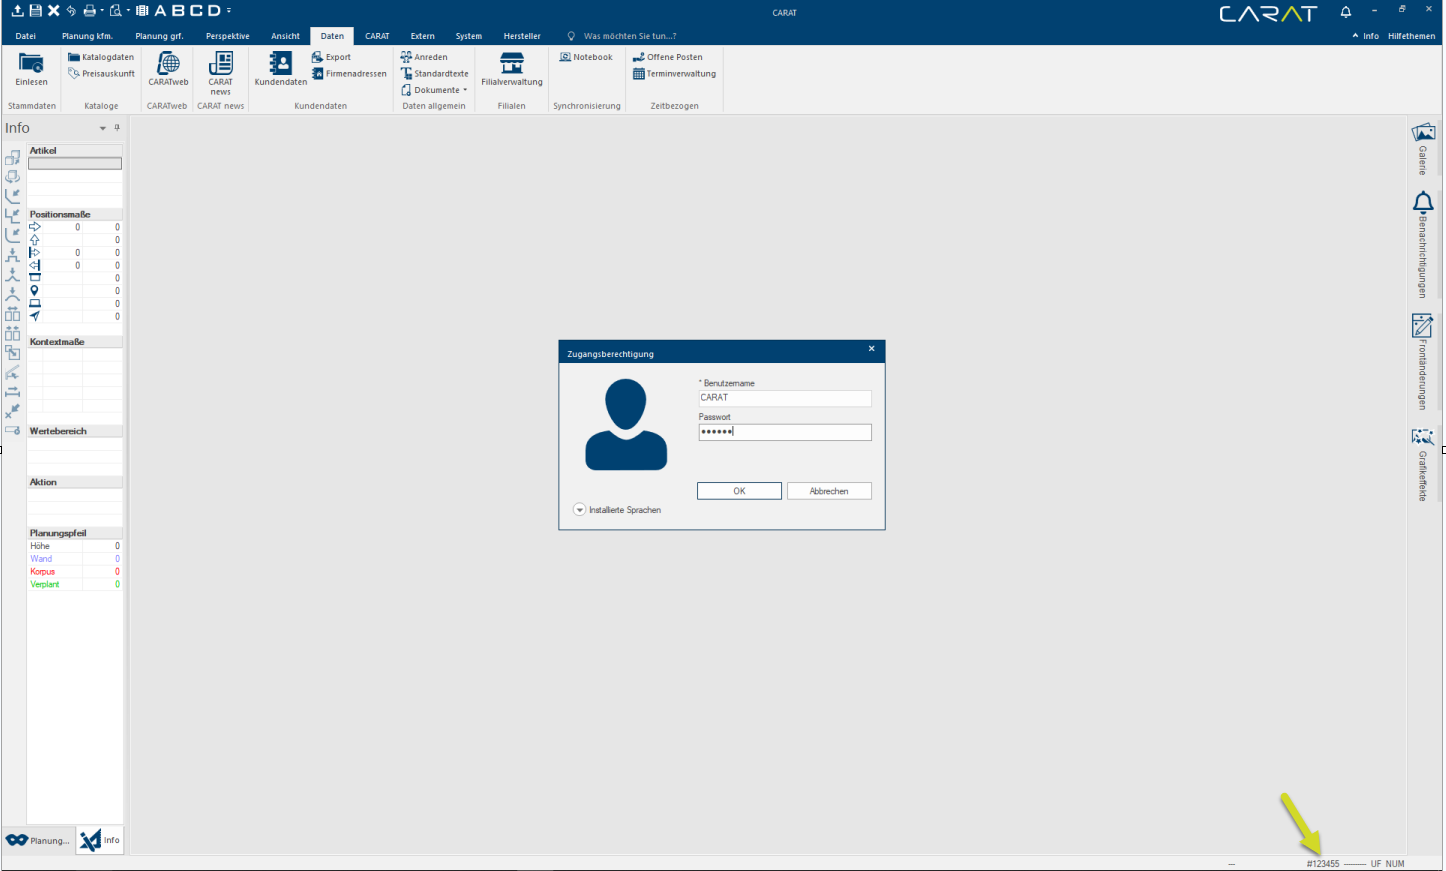Switch to Planung bottom panel tab
1446x871 pixels.
click(39, 841)
